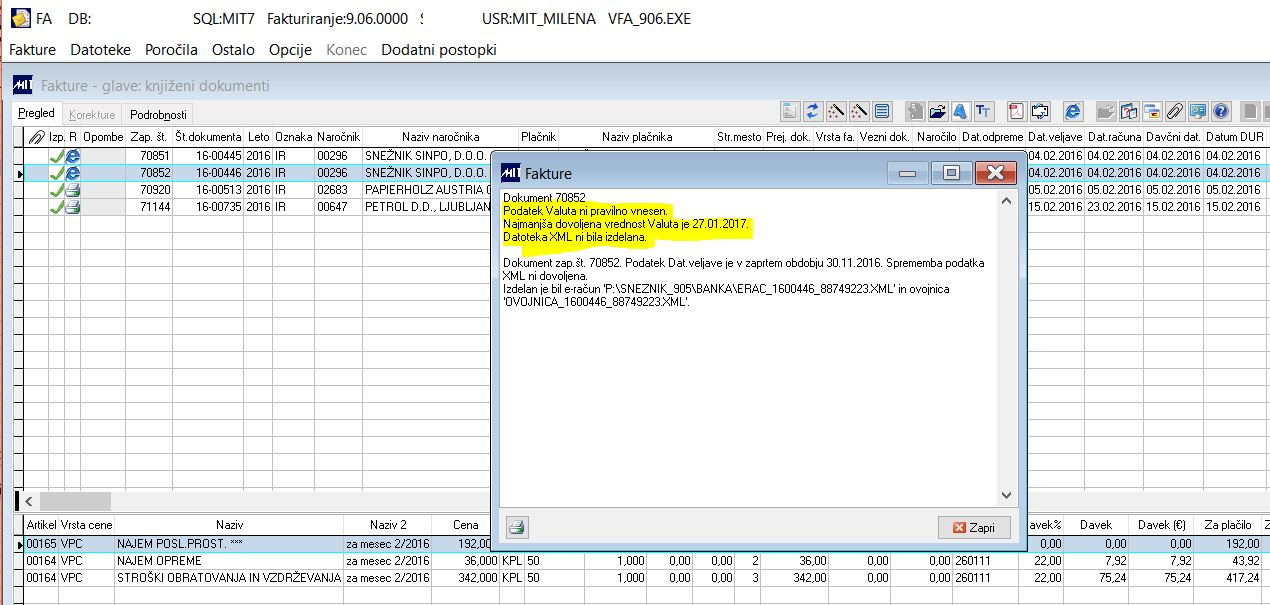Open the help question mark icon
This screenshot has height=605, width=1270.
click(x=1220, y=111)
